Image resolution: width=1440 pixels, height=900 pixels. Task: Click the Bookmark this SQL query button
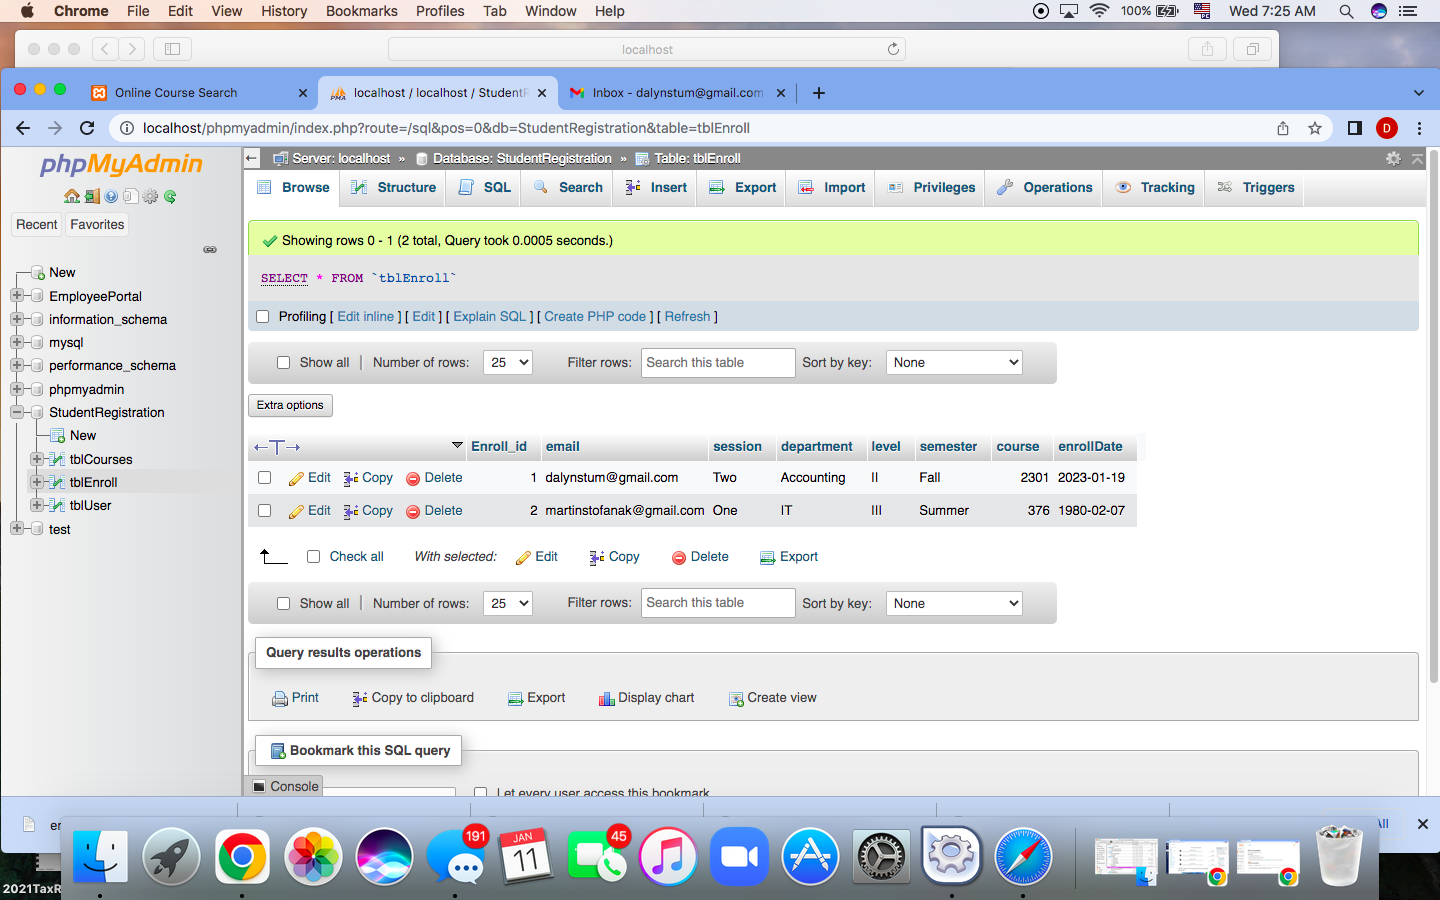click(357, 750)
